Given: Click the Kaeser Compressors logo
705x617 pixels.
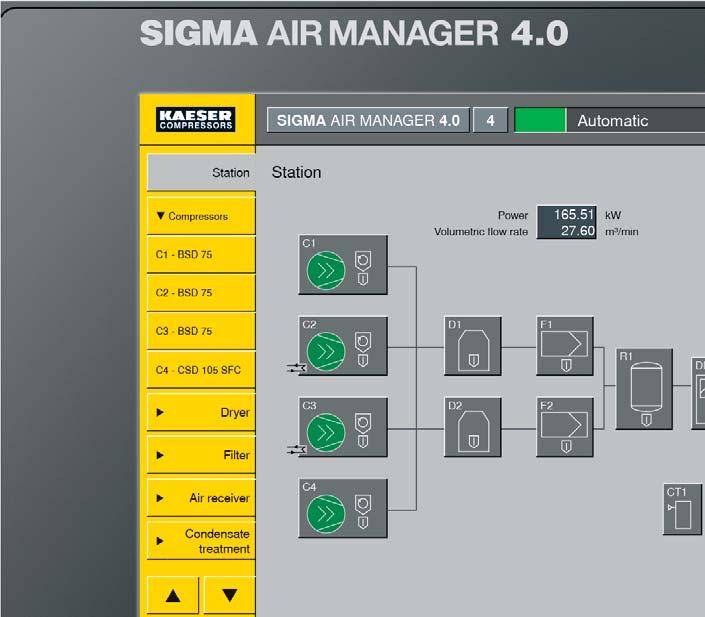Looking at the screenshot, I should click(x=196, y=119).
